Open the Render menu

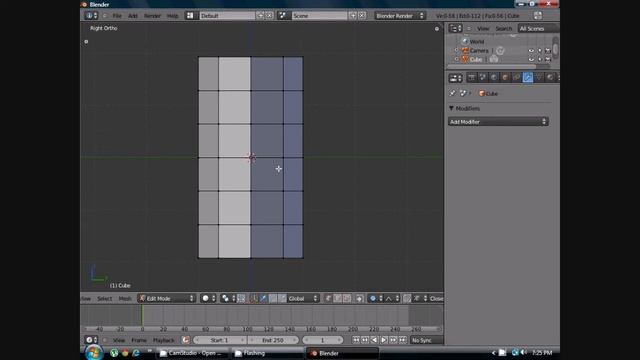[152, 16]
